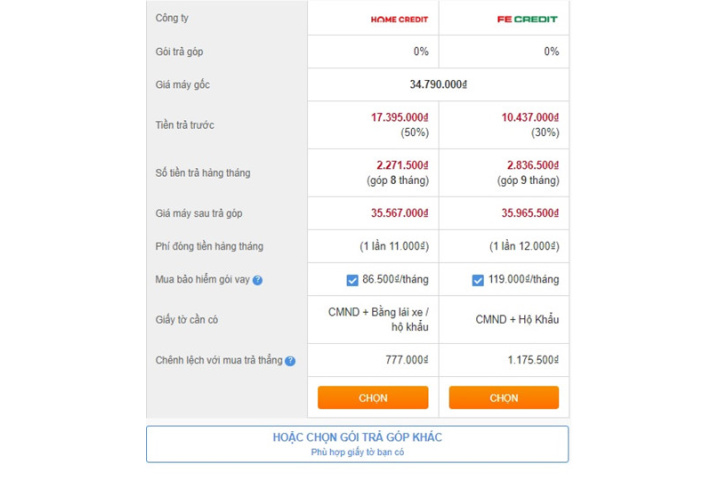Viewport: 720px width, 480px height.
Task: Click the original price 34.790.000₫
Action: click(438, 85)
